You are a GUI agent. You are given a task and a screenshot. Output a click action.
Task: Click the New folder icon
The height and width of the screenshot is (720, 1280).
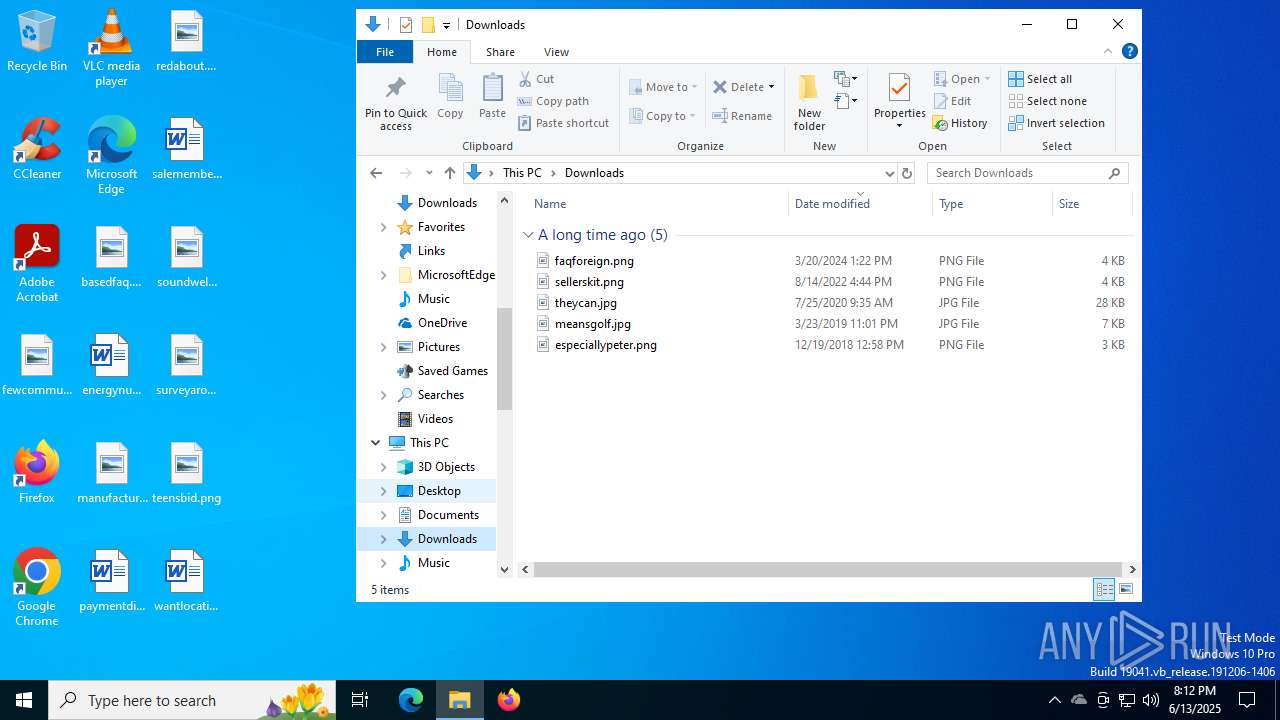click(x=809, y=89)
